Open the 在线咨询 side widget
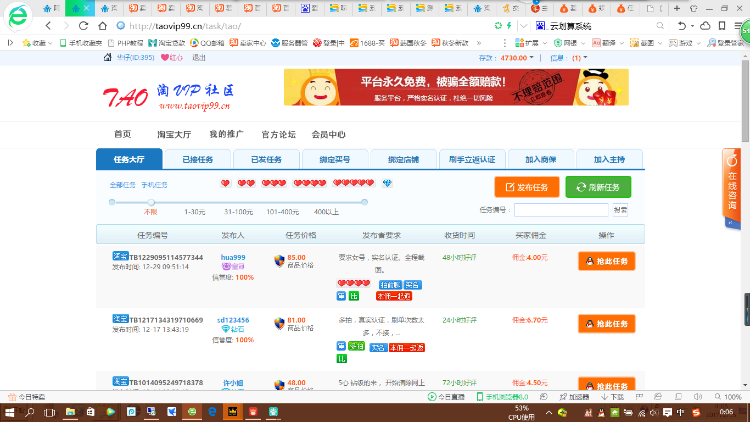750x422 pixels. pyautogui.click(x=731, y=187)
